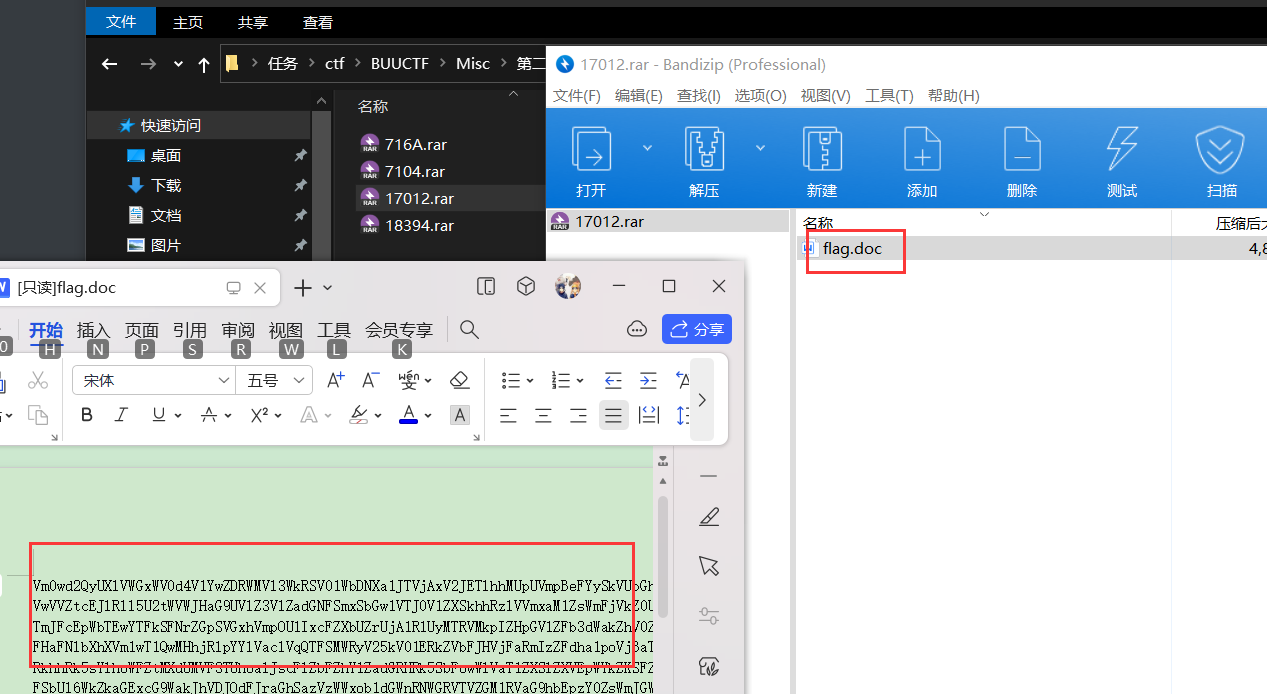Expand the numbered list style arrow

coord(579,381)
